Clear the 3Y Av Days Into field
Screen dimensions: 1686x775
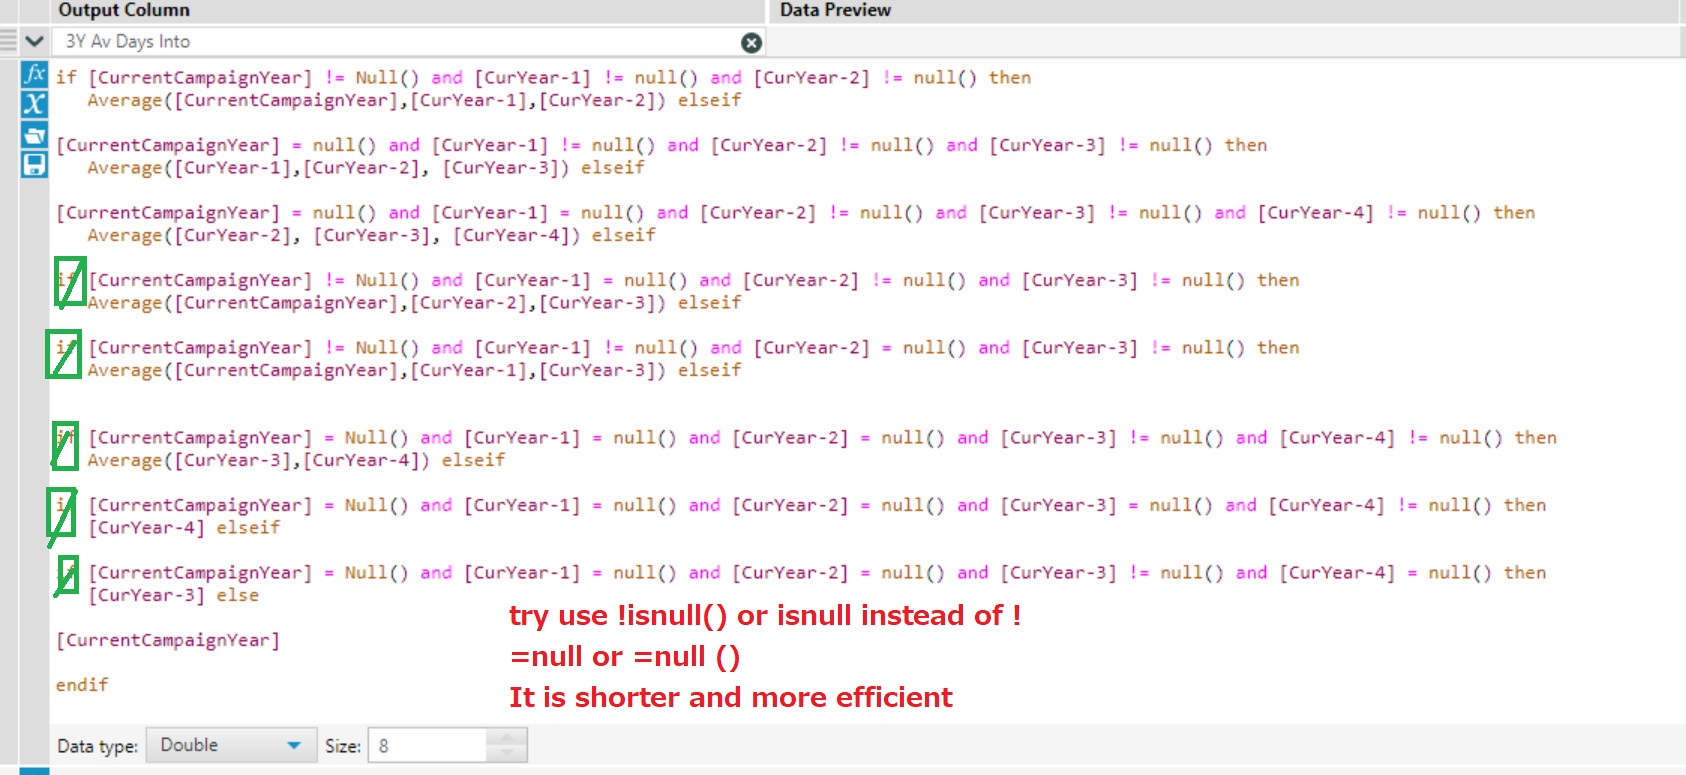point(751,42)
